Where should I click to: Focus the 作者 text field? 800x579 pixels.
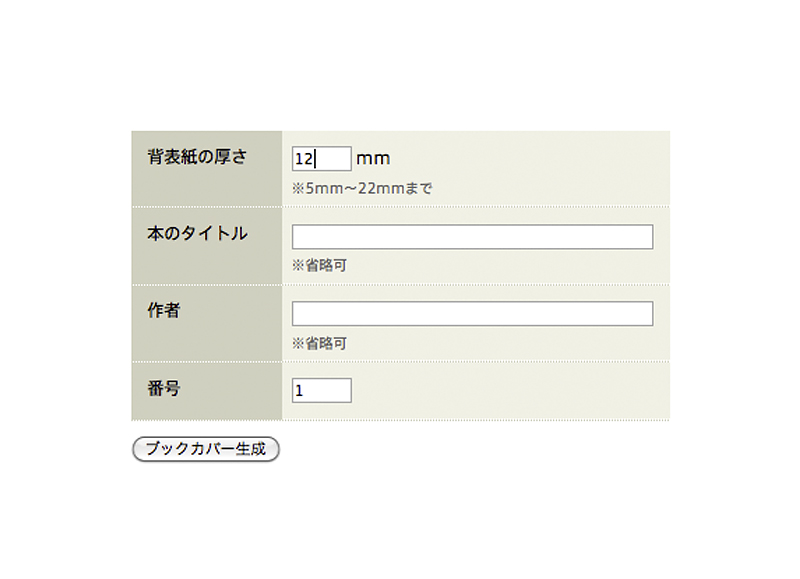pyautogui.click(x=472, y=313)
